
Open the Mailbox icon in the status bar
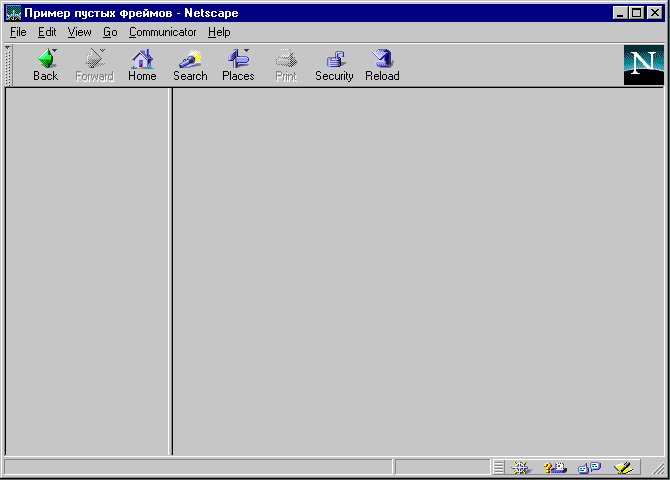pos(555,468)
